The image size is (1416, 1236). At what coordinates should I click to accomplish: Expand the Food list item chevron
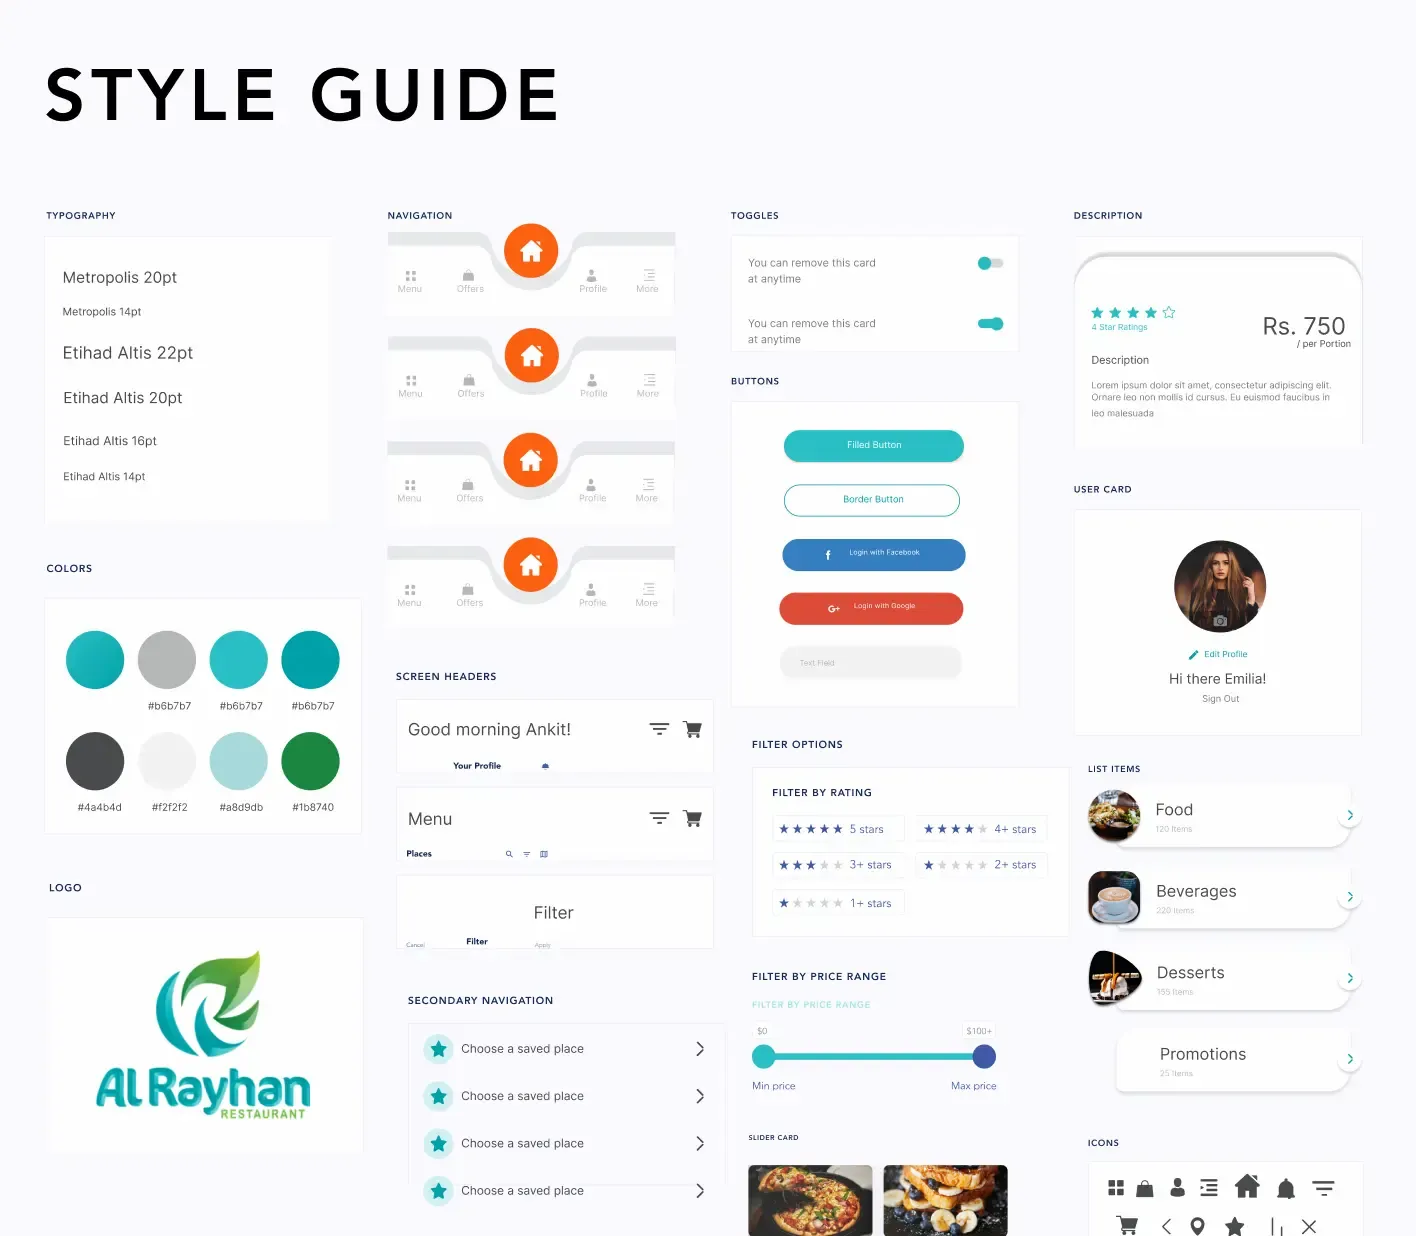point(1349,815)
